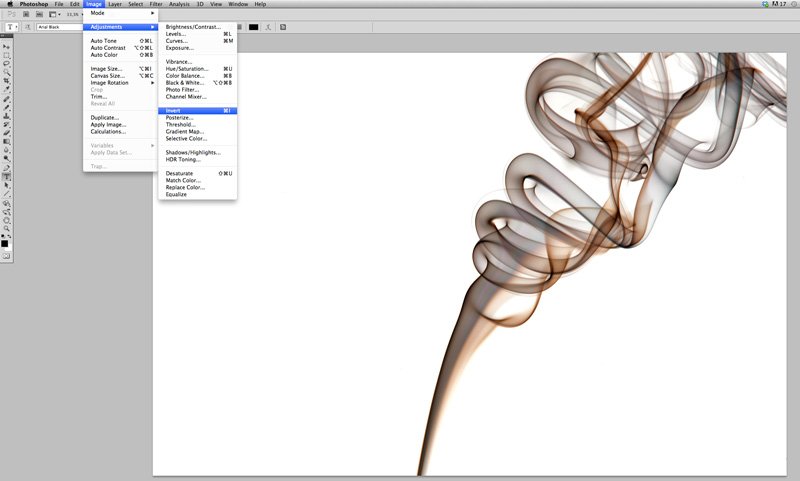
Task: Open the zoom level dropdown
Action: point(74,14)
